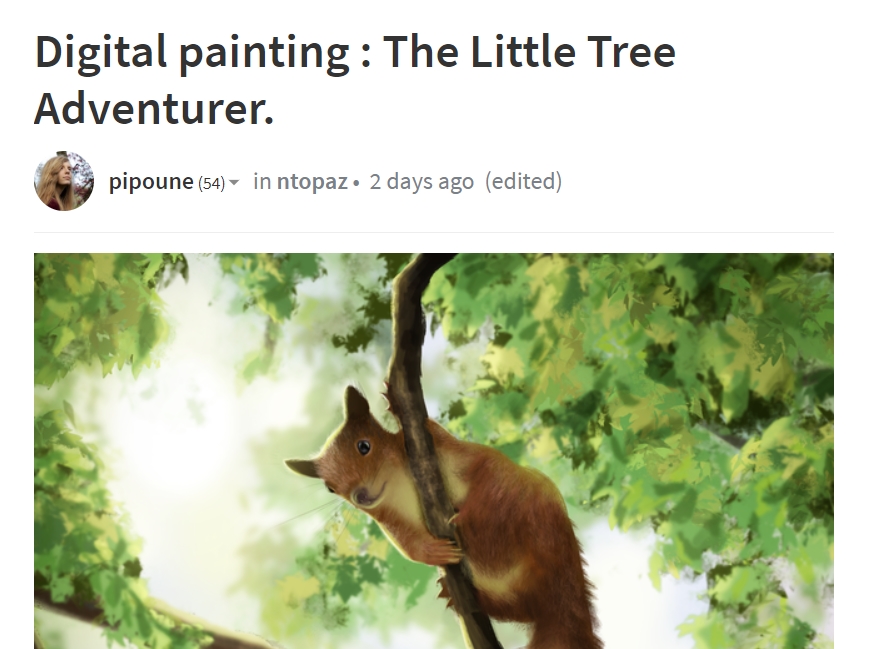Screen dimensions: 871x649
Task: Select the word 'Adventurer.' in the title
Action: click(154, 109)
